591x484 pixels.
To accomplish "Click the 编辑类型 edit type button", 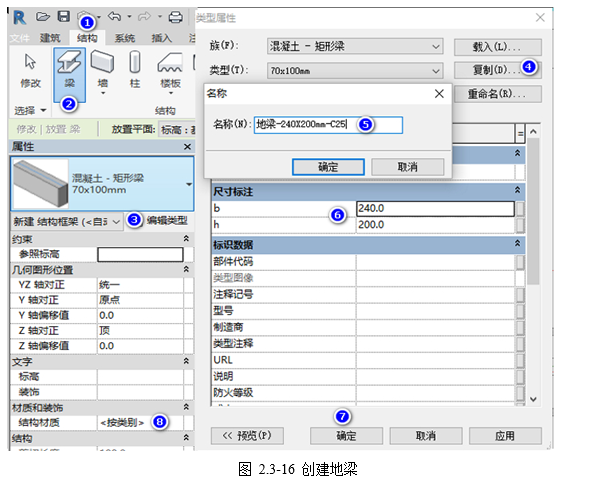I will click(167, 221).
